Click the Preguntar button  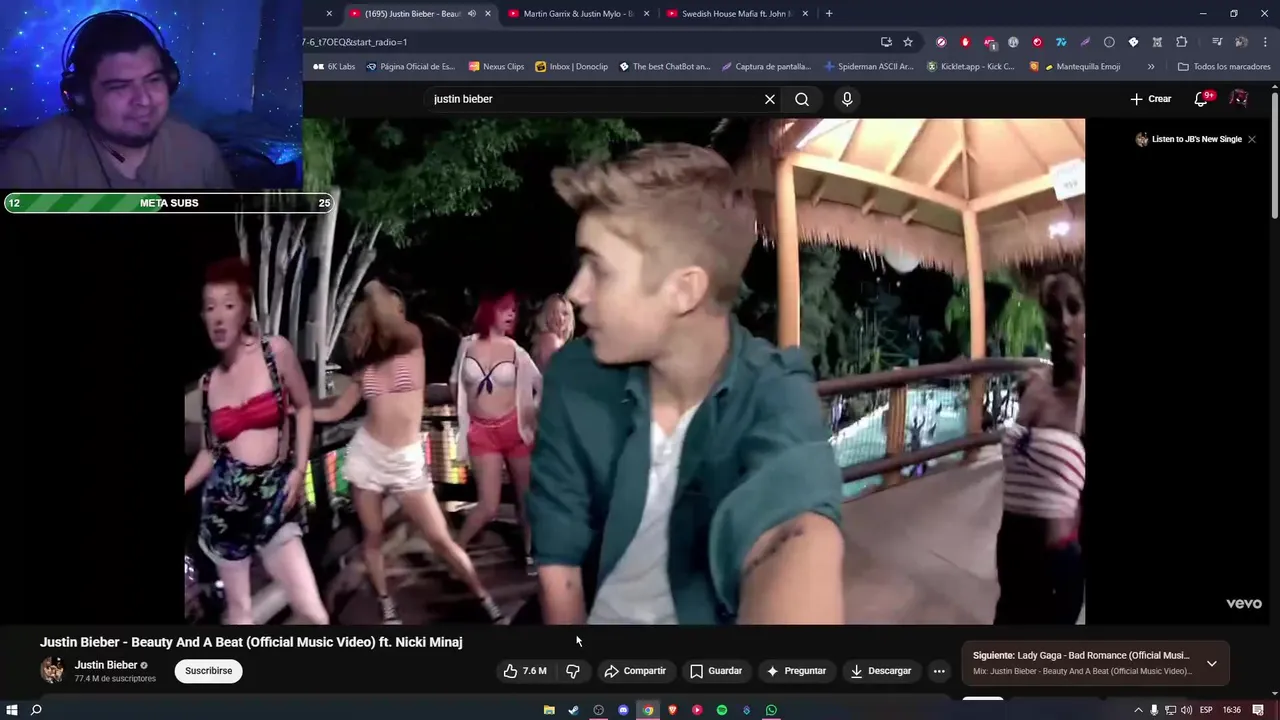[797, 671]
